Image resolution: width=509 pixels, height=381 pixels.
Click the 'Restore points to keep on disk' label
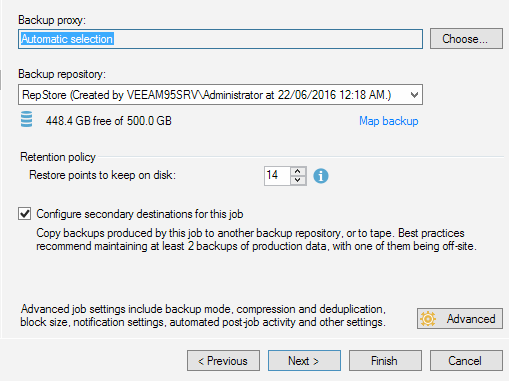pyautogui.click(x=102, y=175)
